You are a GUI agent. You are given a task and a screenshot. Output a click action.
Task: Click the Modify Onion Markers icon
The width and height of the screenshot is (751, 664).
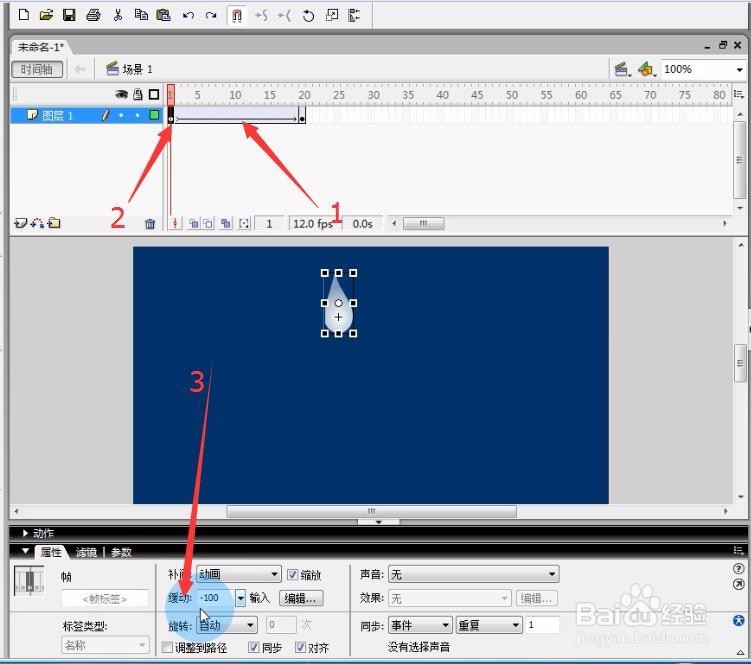244,224
